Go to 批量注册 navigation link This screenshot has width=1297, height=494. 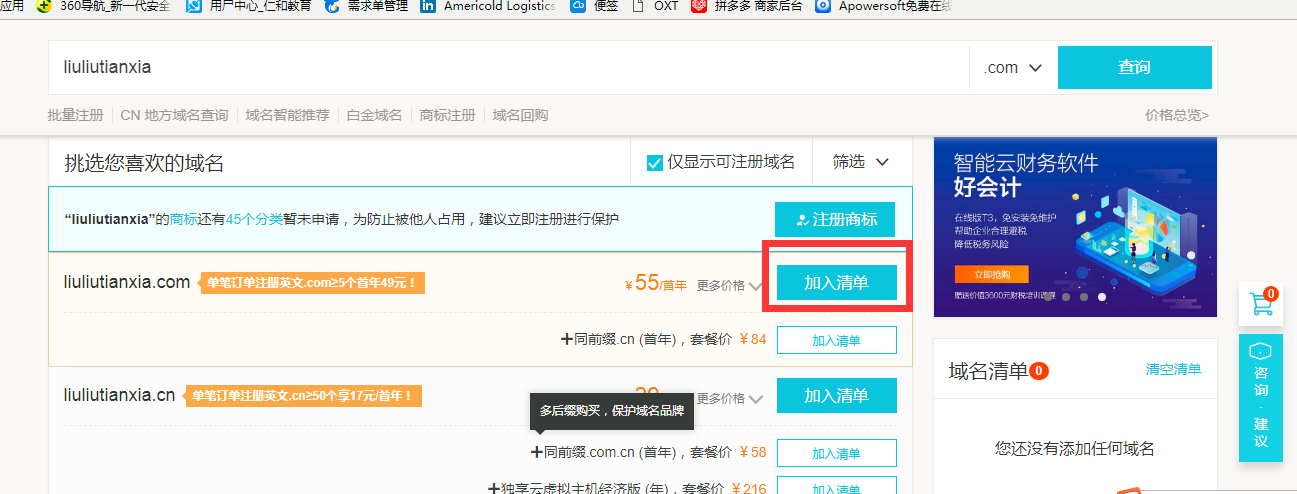[75, 115]
